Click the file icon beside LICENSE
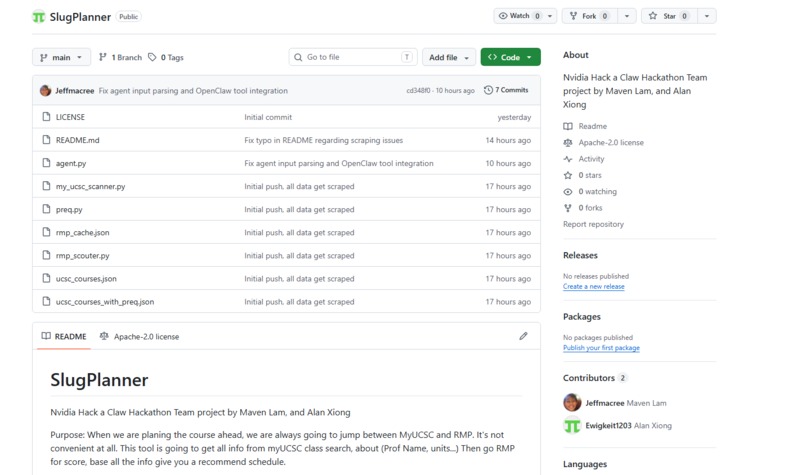This screenshot has height=475, width=806. 46,117
